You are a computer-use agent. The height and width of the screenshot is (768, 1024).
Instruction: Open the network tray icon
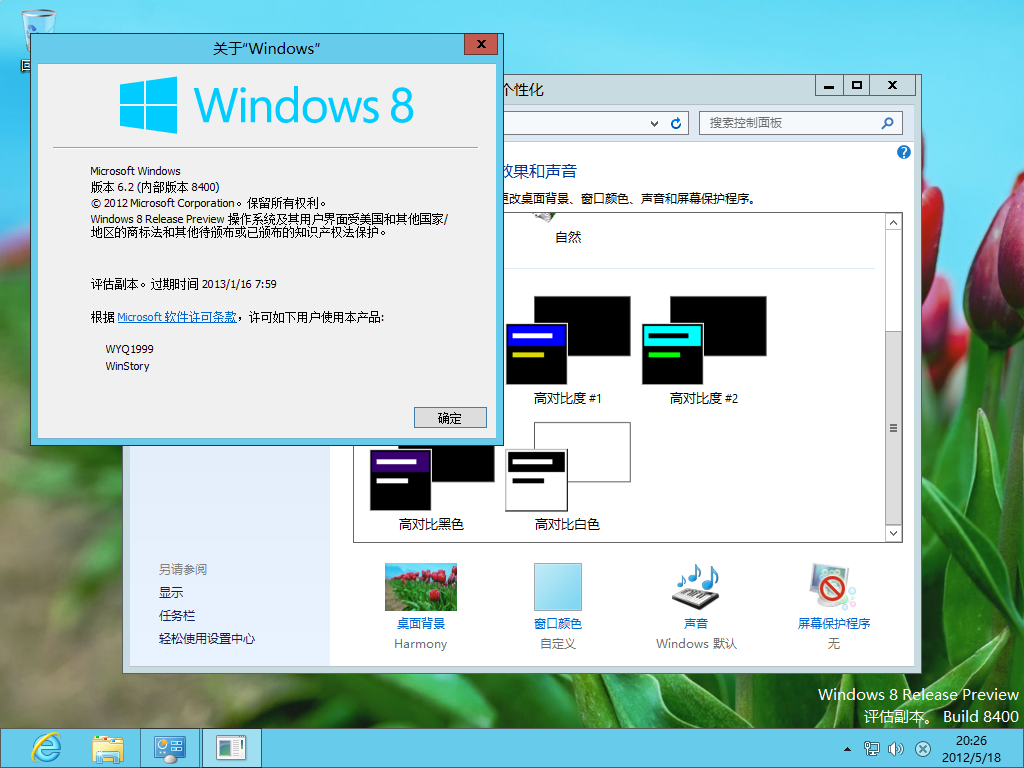point(871,749)
